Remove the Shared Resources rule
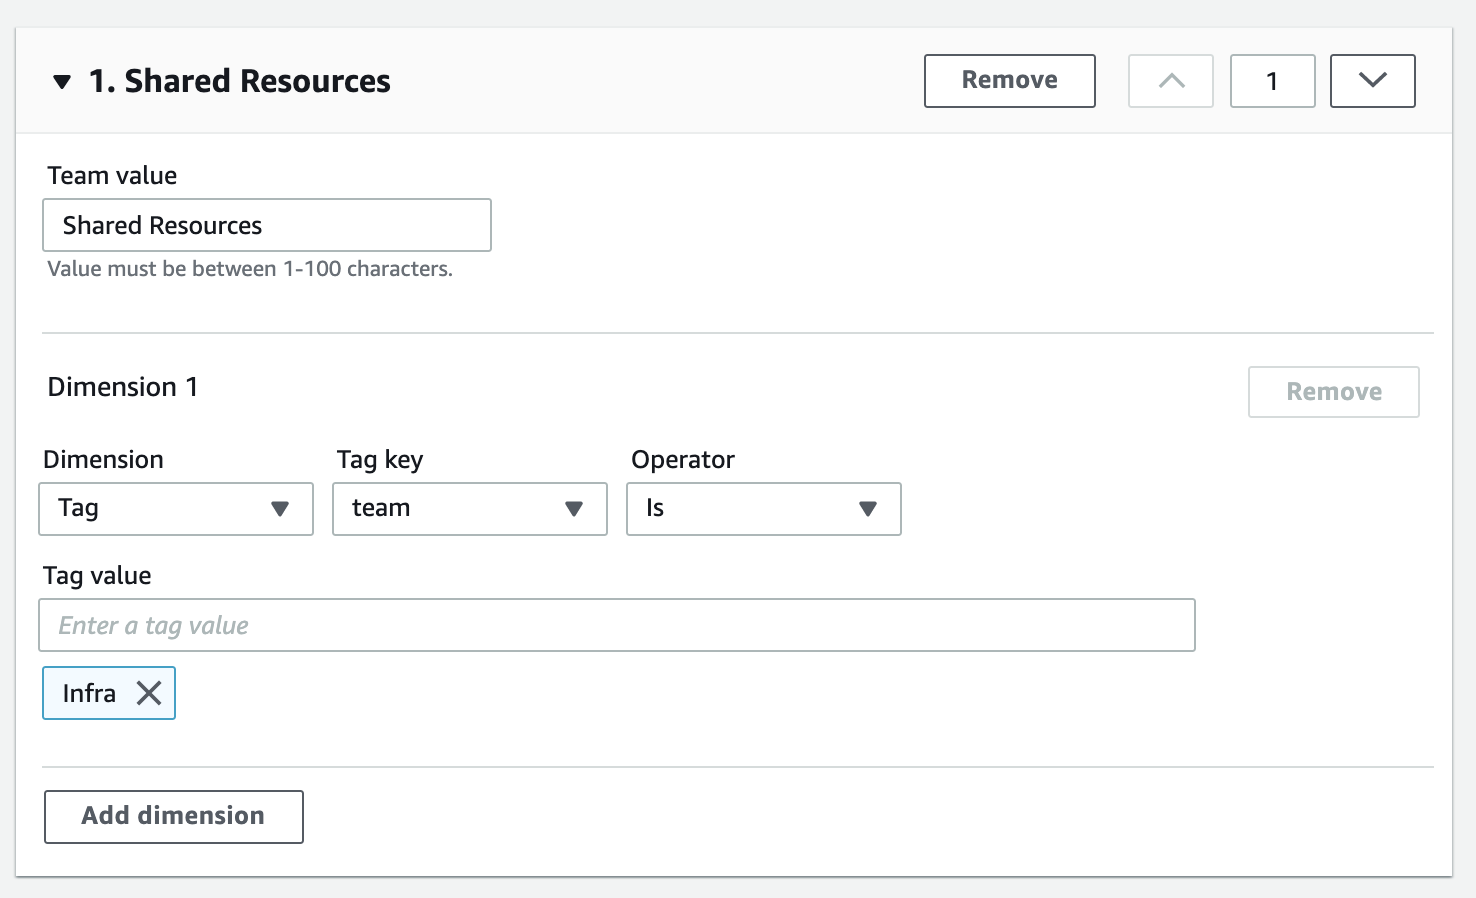The height and width of the screenshot is (898, 1476). pyautogui.click(x=1009, y=81)
